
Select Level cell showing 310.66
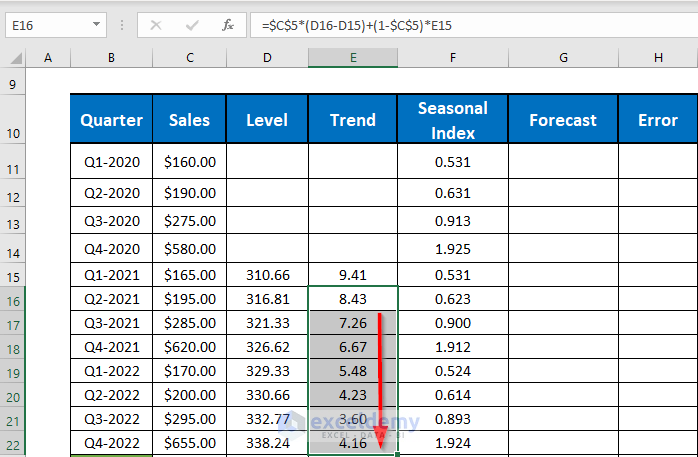pyautogui.click(x=267, y=274)
